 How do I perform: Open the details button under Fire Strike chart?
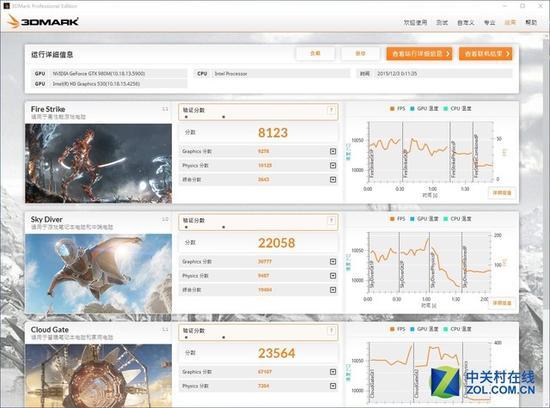point(502,193)
